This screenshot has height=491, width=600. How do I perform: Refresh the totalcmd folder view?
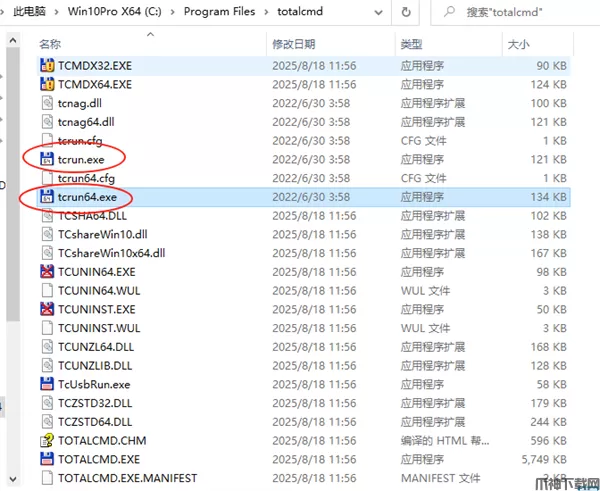[x=406, y=12]
